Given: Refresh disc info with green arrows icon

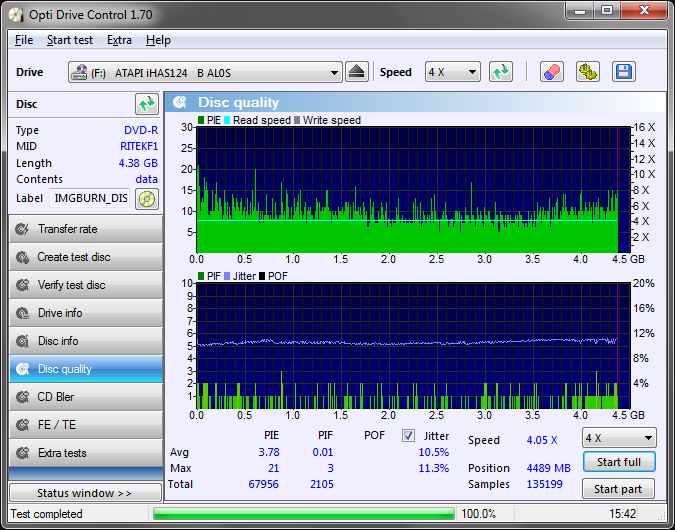Looking at the screenshot, I should tap(147, 104).
